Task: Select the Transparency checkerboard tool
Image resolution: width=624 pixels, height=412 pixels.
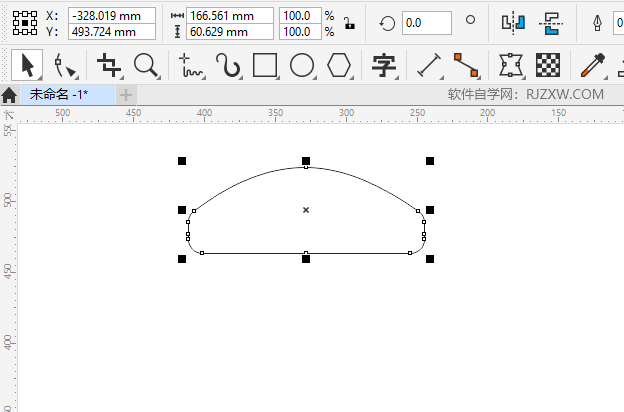Action: [x=548, y=65]
